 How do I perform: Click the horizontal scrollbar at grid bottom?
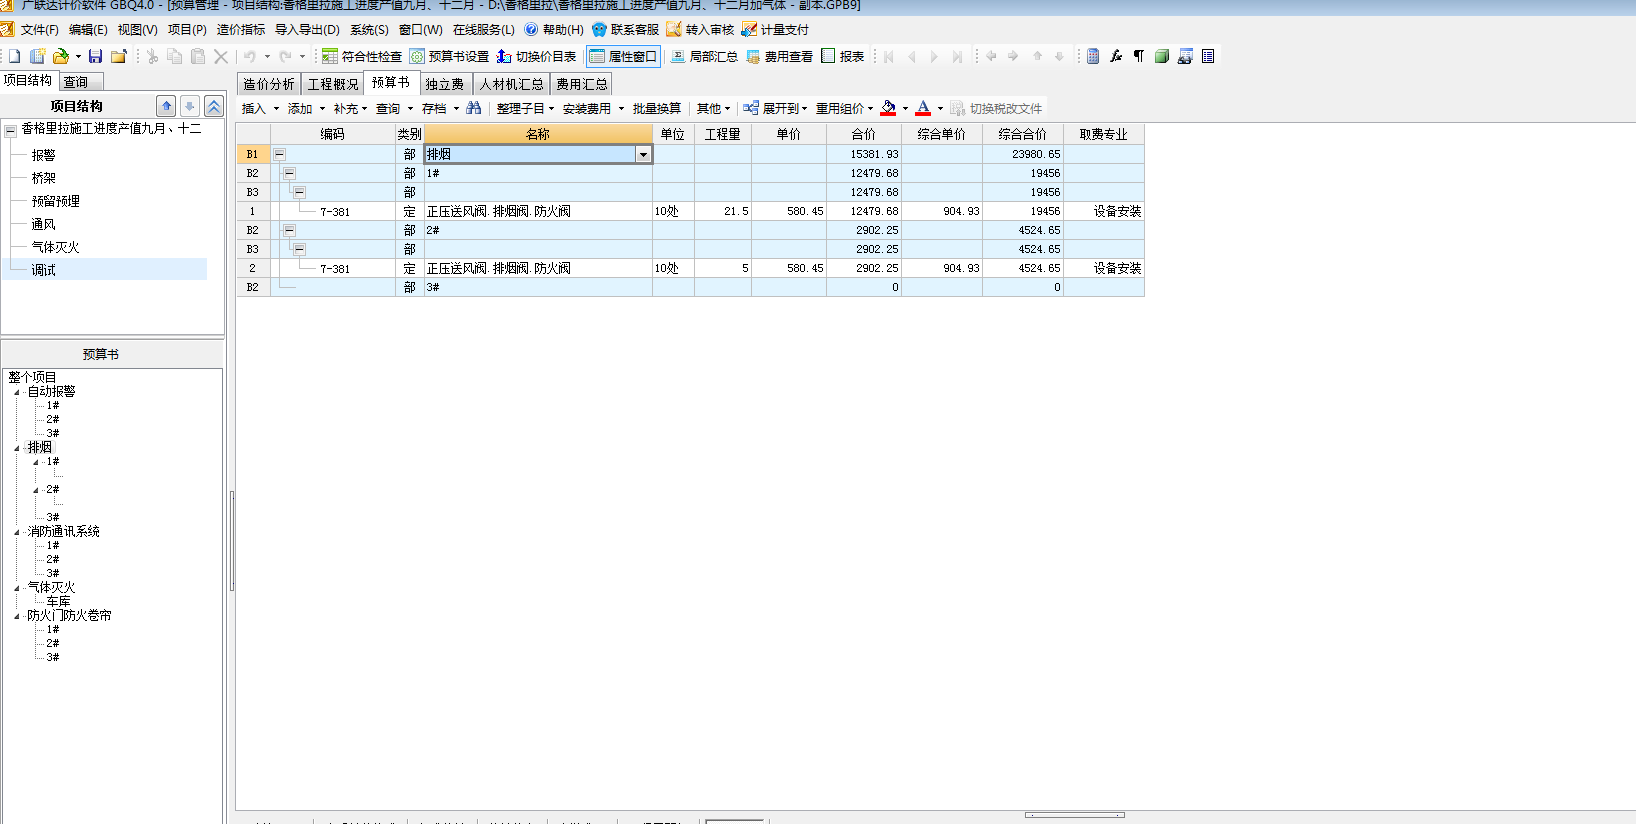point(1075,815)
